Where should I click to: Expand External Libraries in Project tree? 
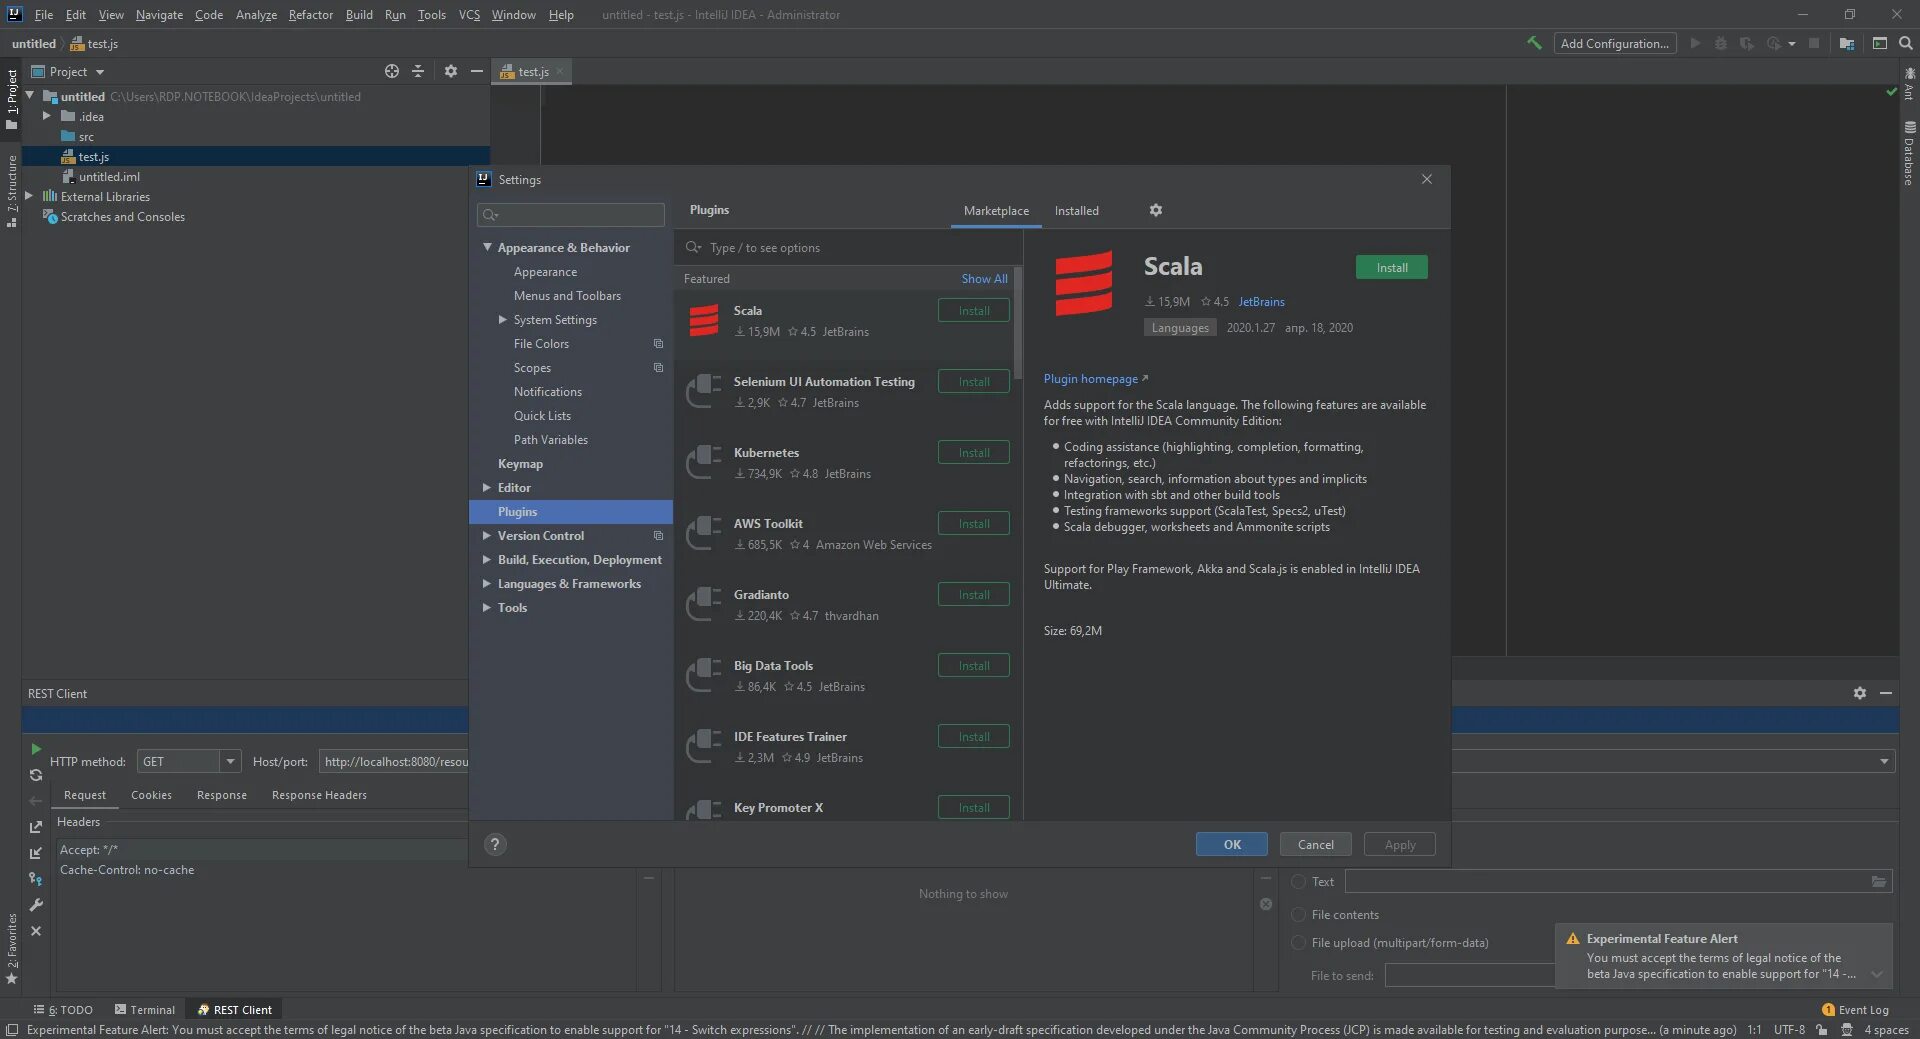[29, 196]
